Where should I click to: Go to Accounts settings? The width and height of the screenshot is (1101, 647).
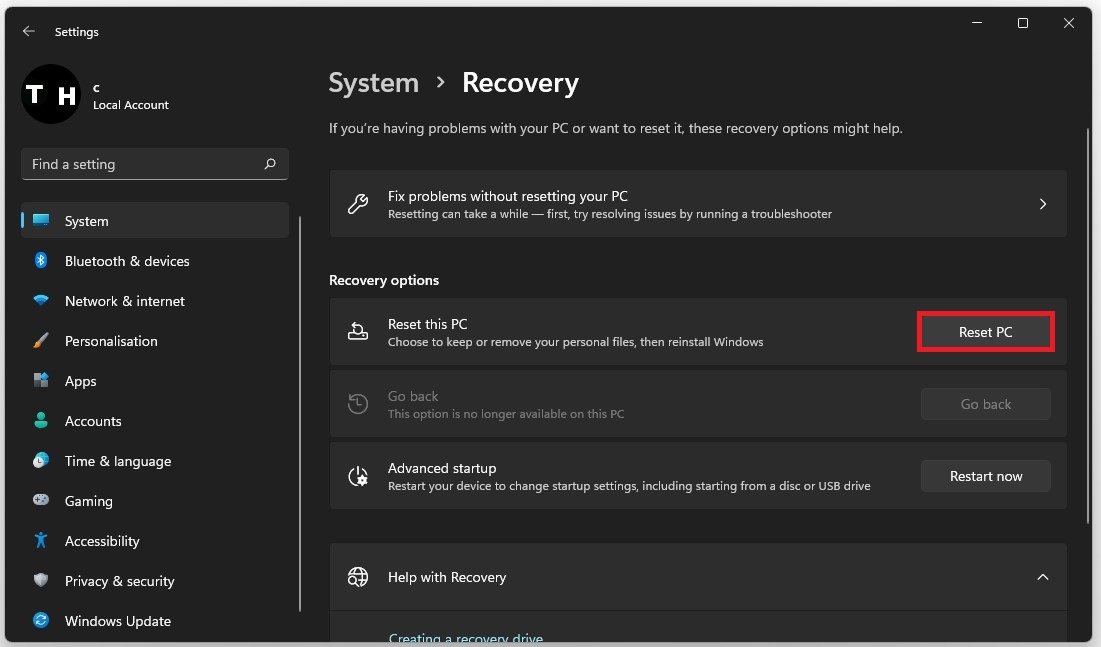tap(93, 421)
